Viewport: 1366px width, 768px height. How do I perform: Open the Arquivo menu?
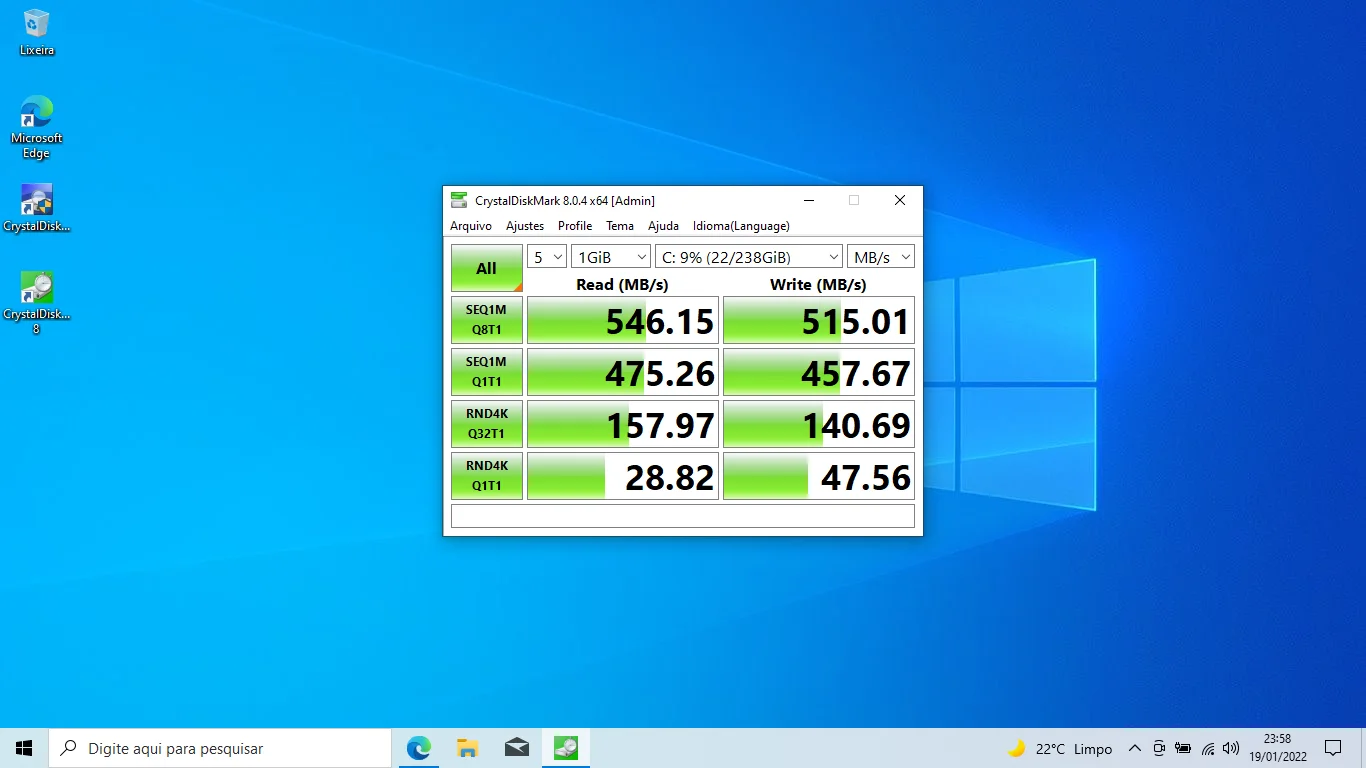471,226
